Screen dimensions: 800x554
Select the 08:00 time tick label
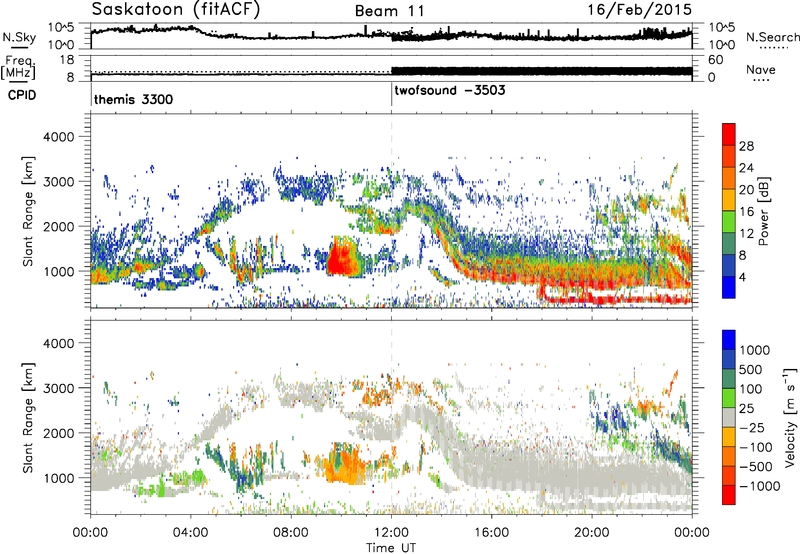click(291, 533)
